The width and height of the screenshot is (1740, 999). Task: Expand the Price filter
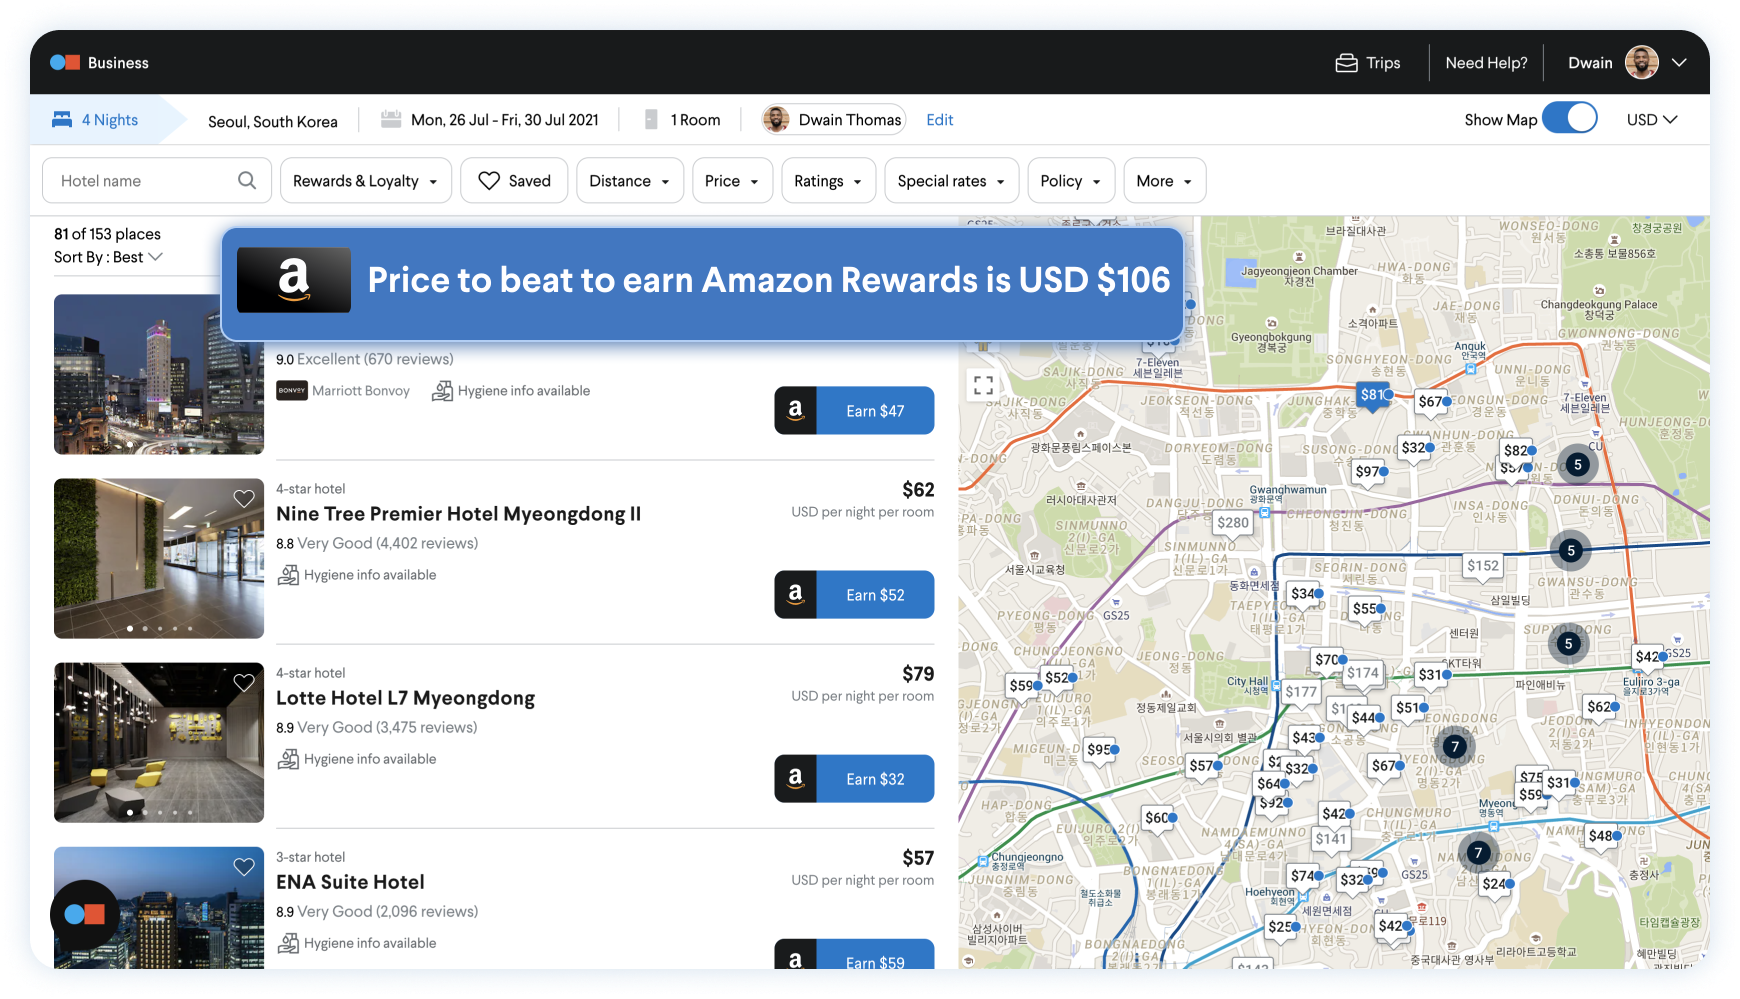point(732,180)
